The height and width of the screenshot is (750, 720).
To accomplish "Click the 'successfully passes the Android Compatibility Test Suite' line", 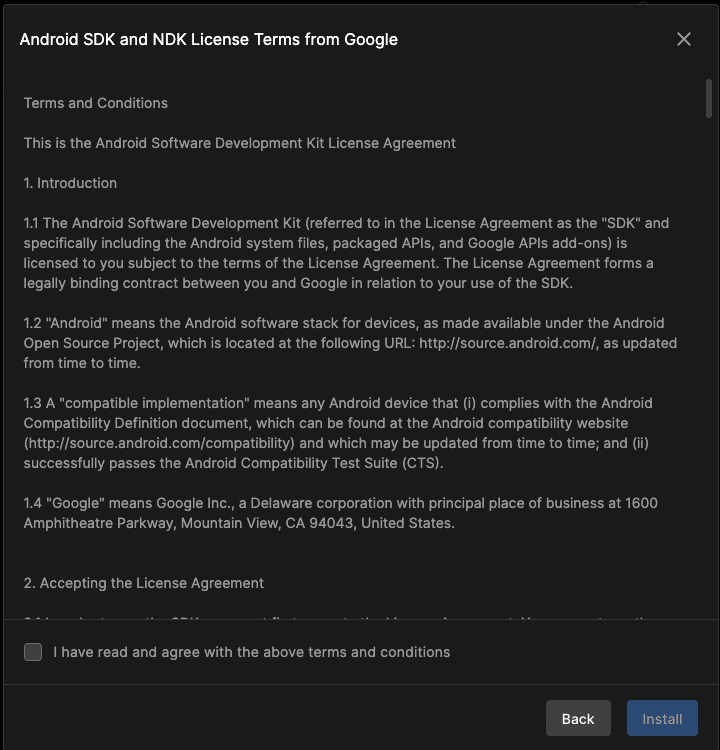I will pyautogui.click(x=233, y=463).
